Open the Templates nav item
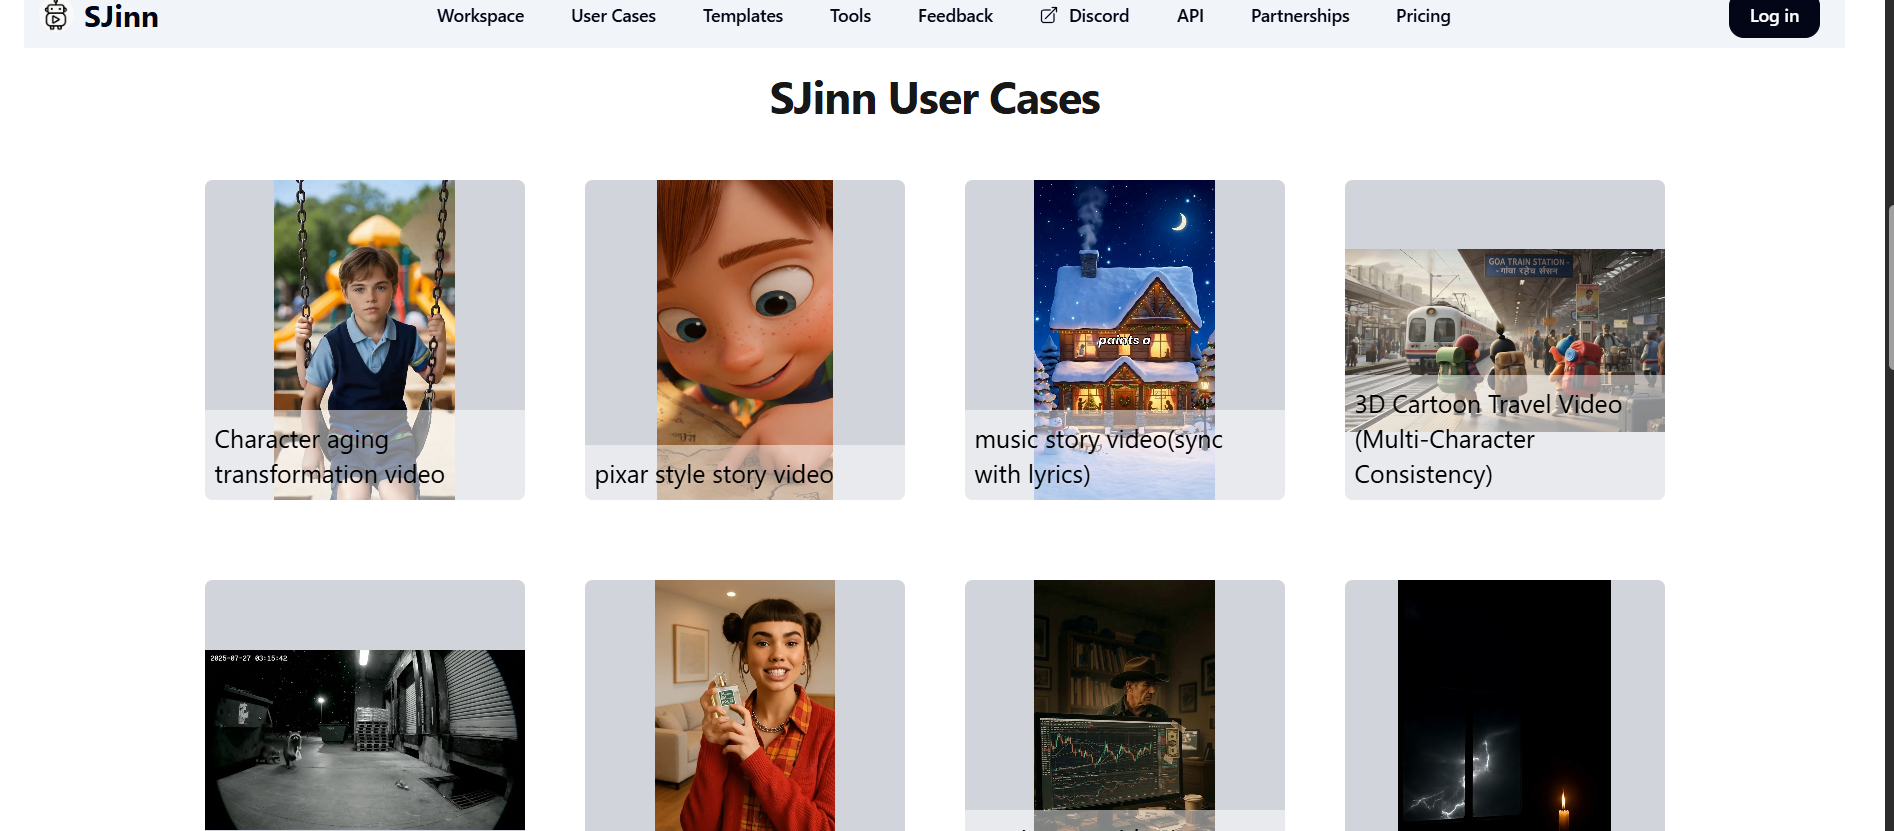The image size is (1894, 831). pyautogui.click(x=743, y=16)
